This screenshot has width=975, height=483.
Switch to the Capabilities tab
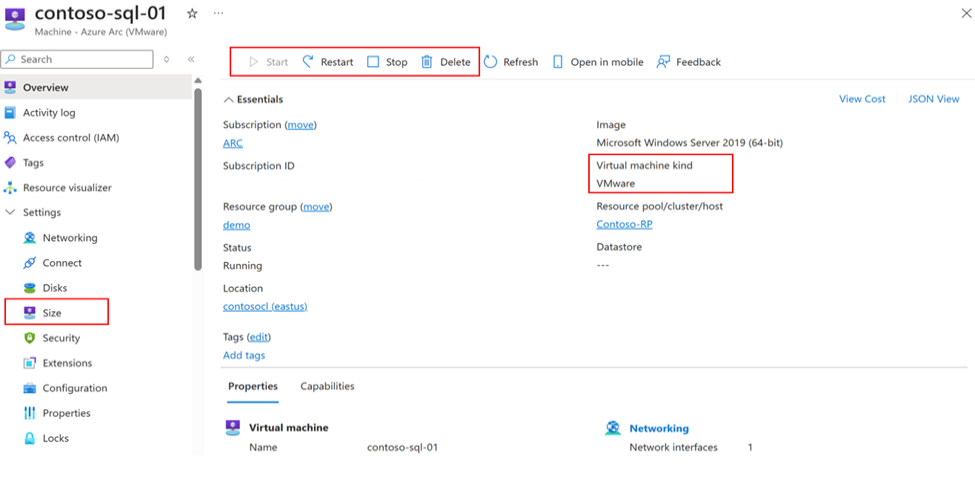[x=327, y=386]
